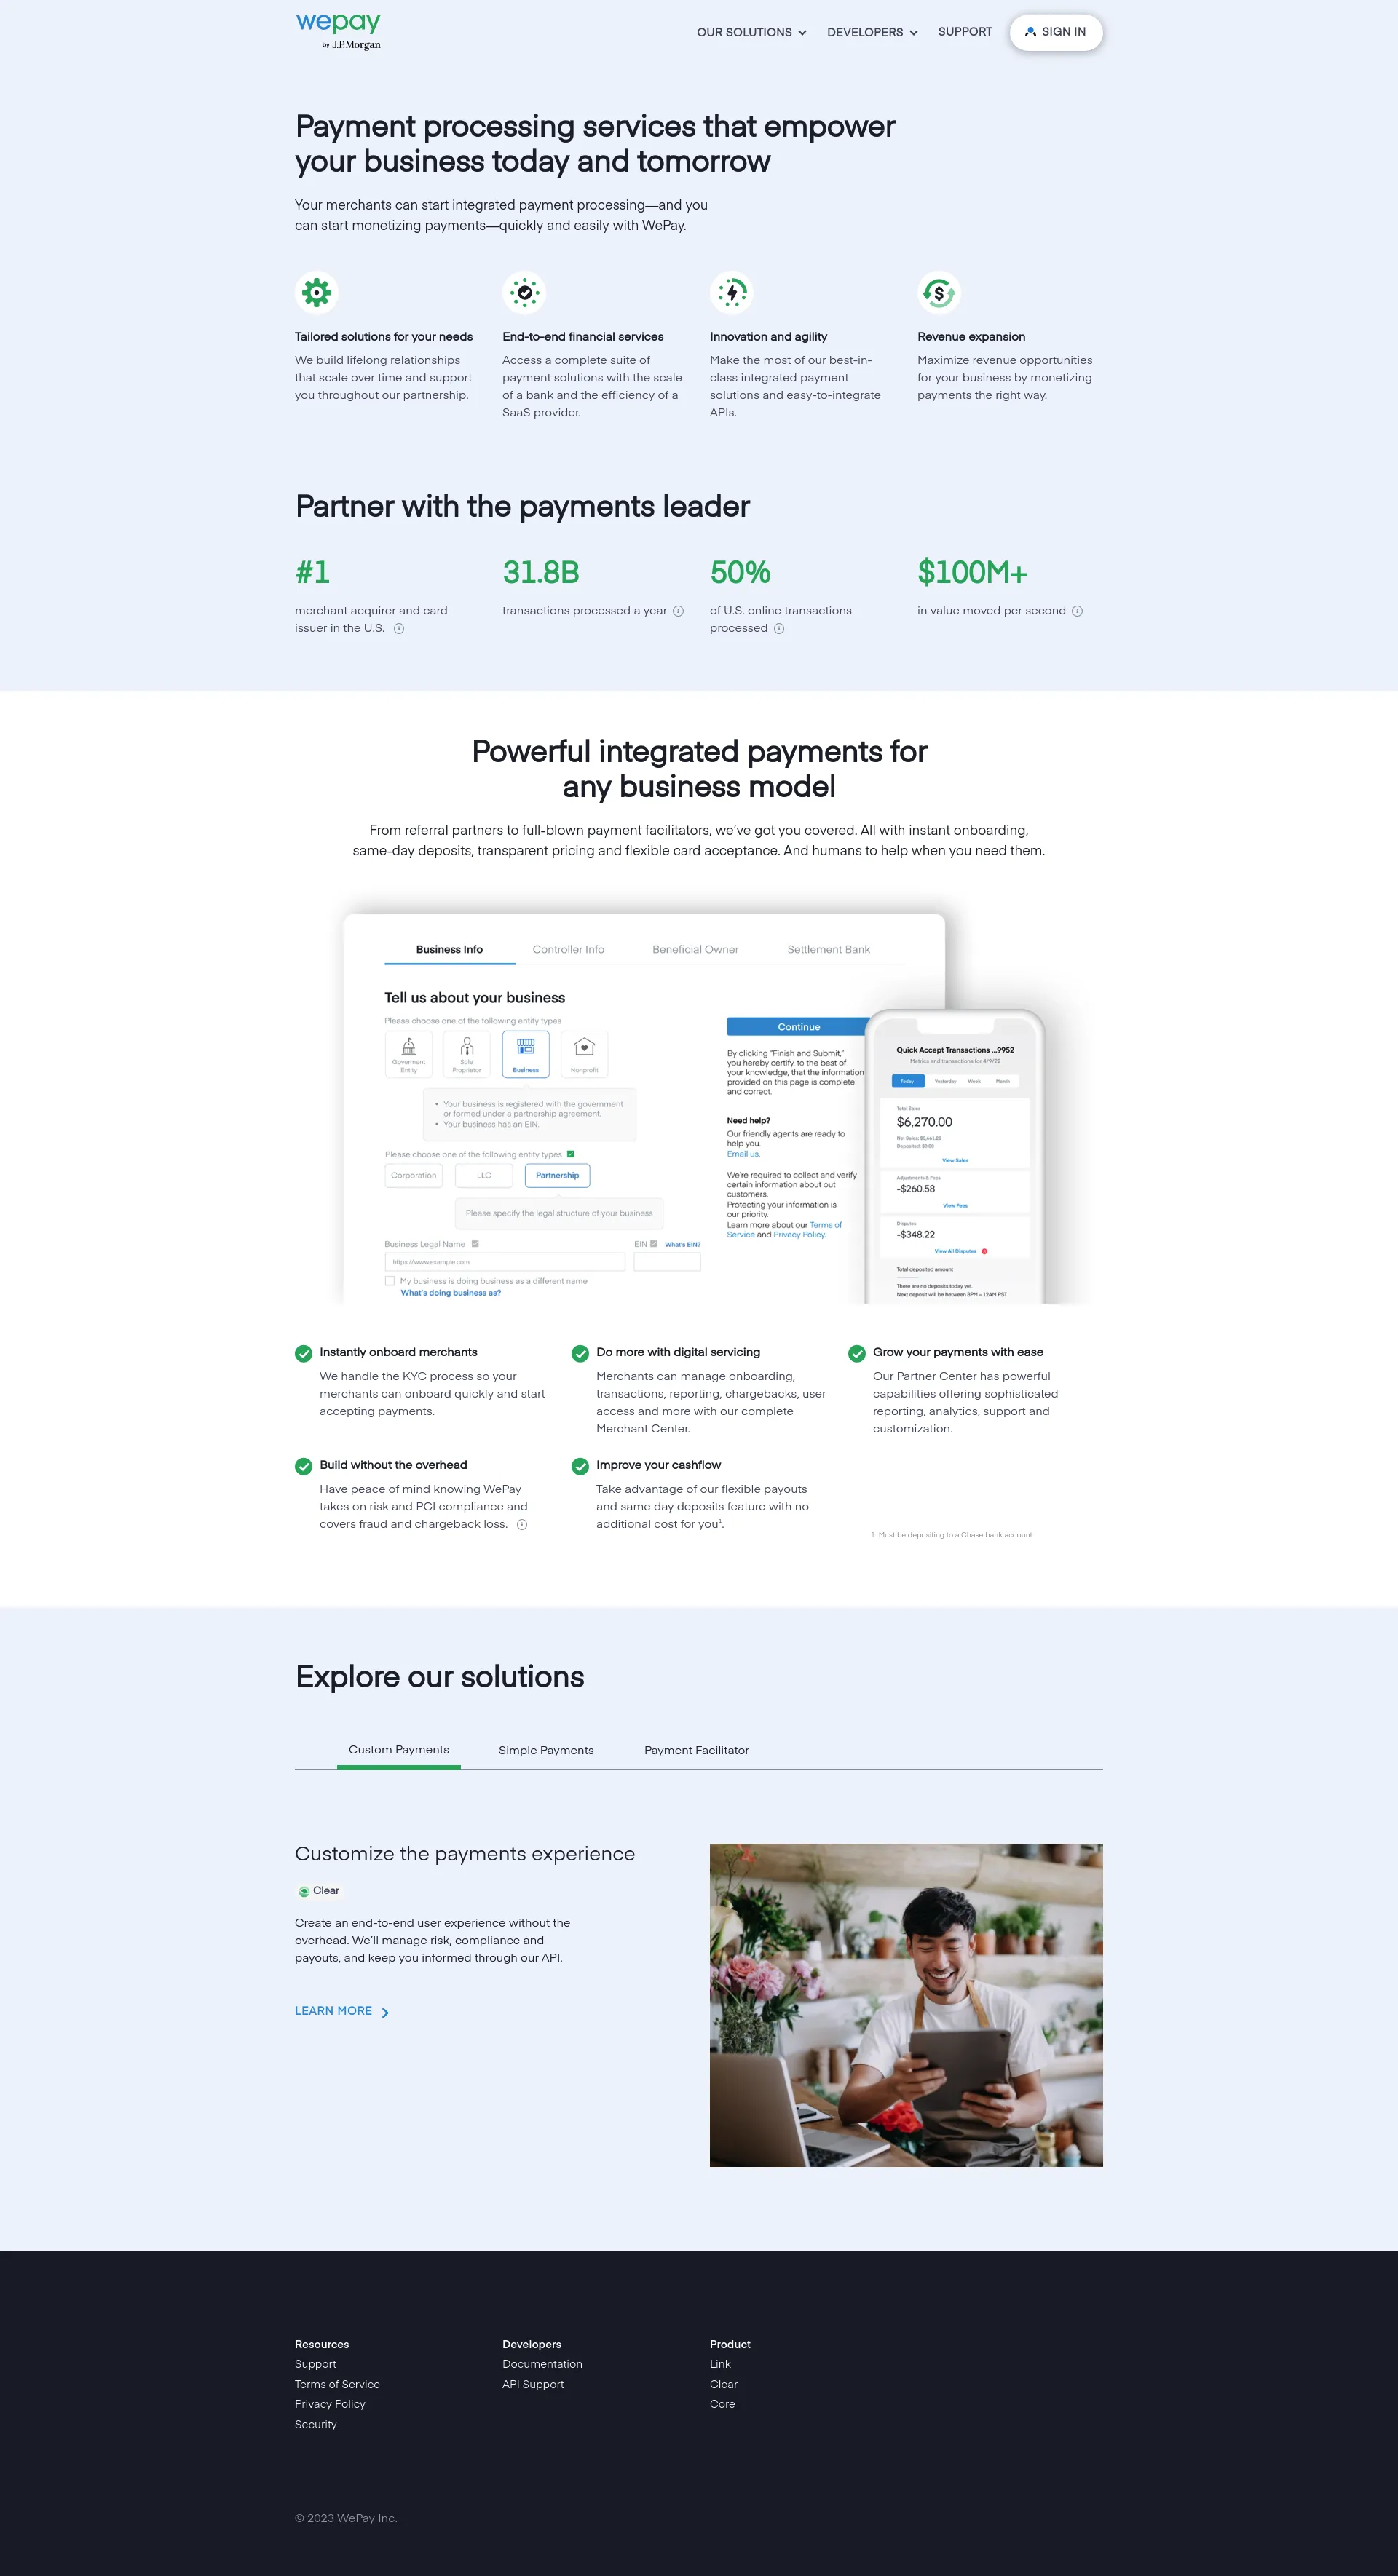This screenshot has height=2576, width=1398.
Task: Select the Payment Facilitator tab
Action: pyautogui.click(x=695, y=1750)
